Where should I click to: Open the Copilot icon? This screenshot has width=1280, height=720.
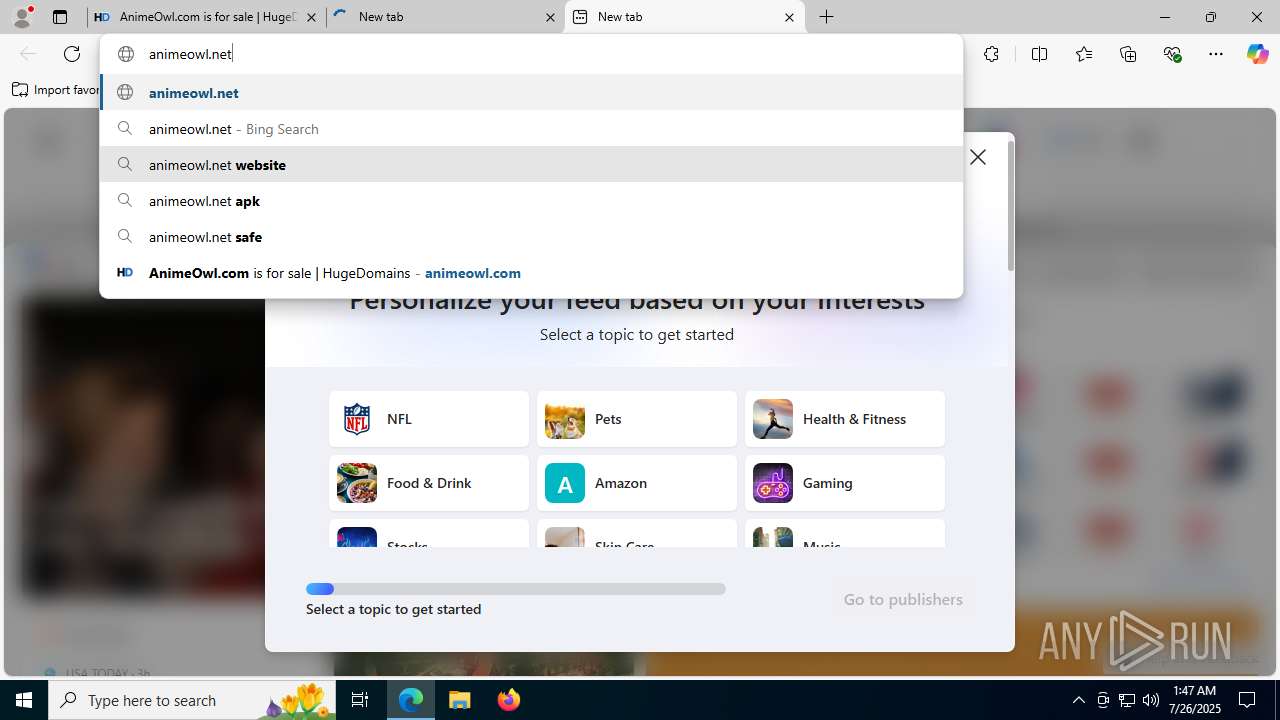tap(1257, 54)
